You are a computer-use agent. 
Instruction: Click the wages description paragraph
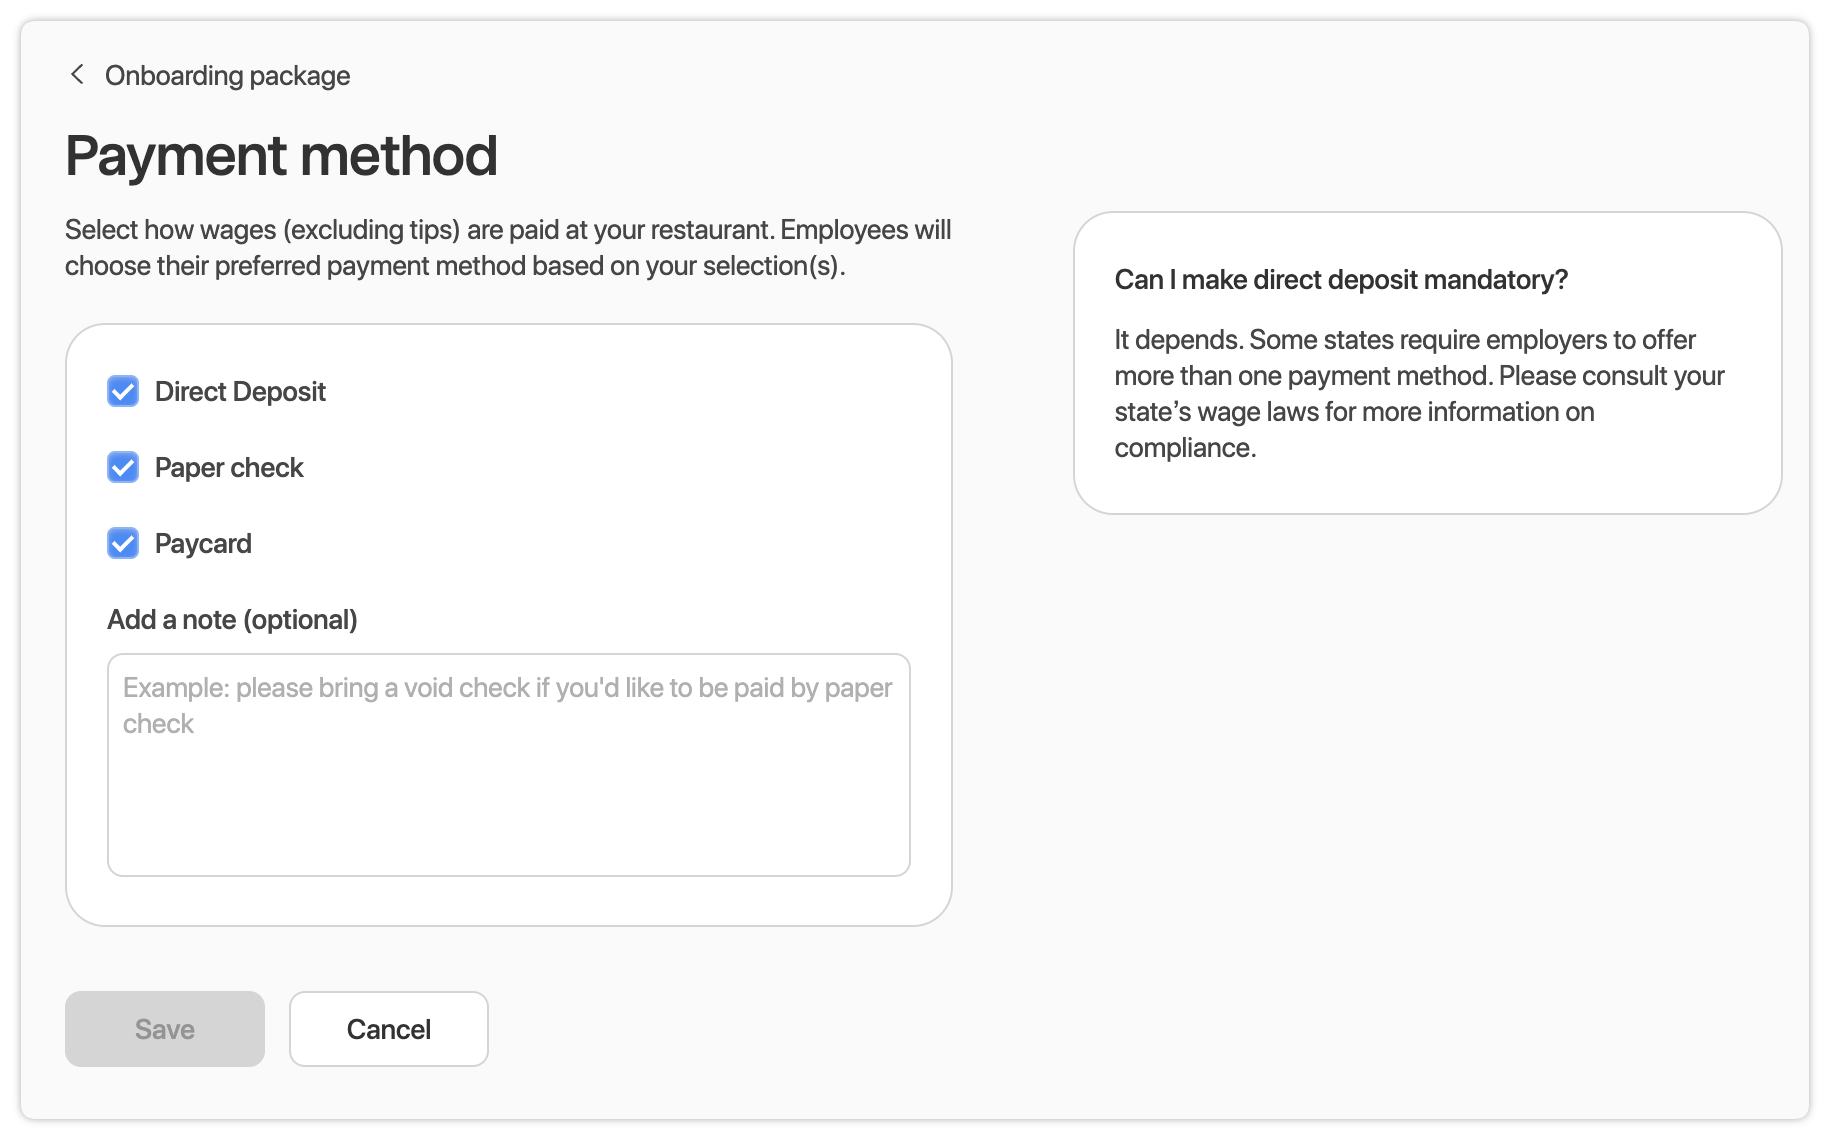coord(507,248)
